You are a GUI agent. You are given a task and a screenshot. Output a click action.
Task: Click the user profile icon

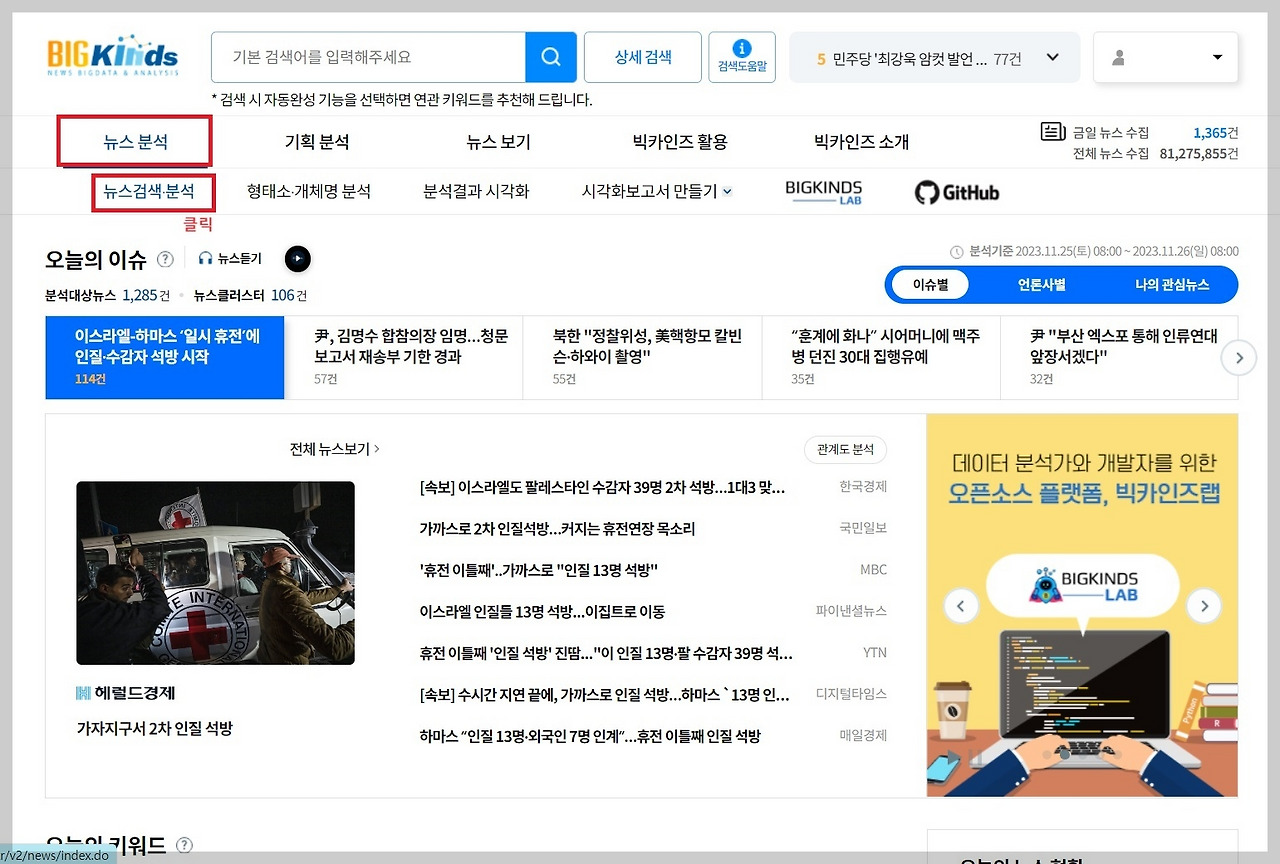[1118, 58]
